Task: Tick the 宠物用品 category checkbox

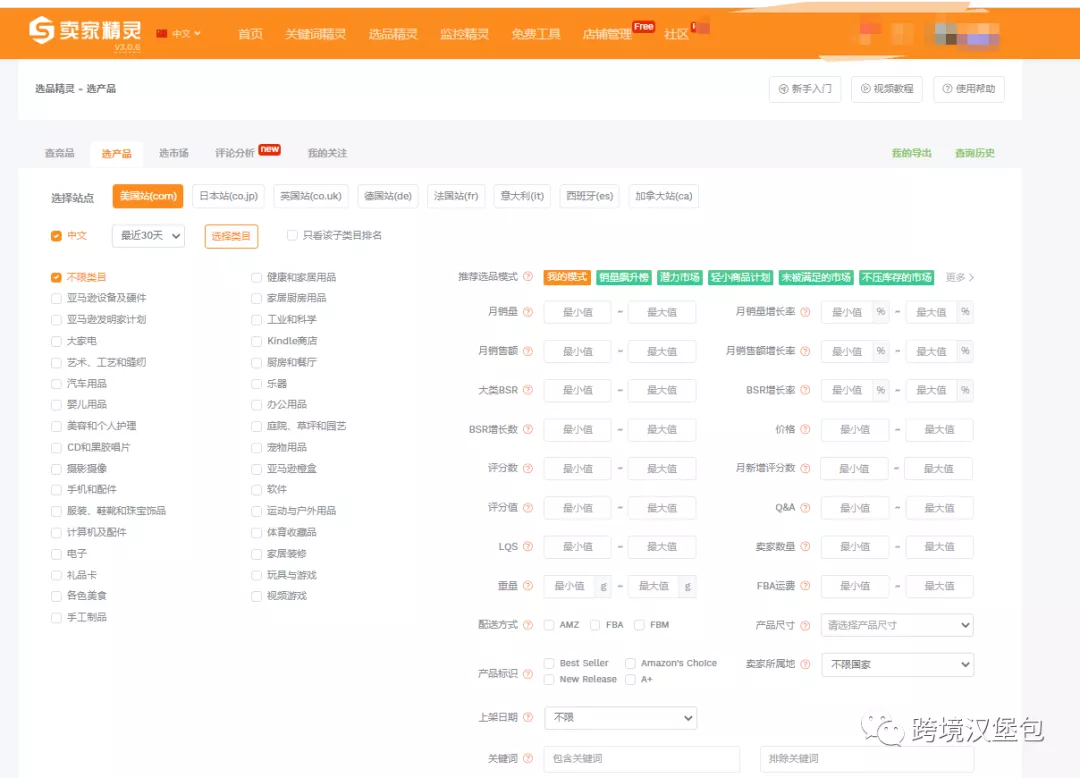Action: [257, 447]
